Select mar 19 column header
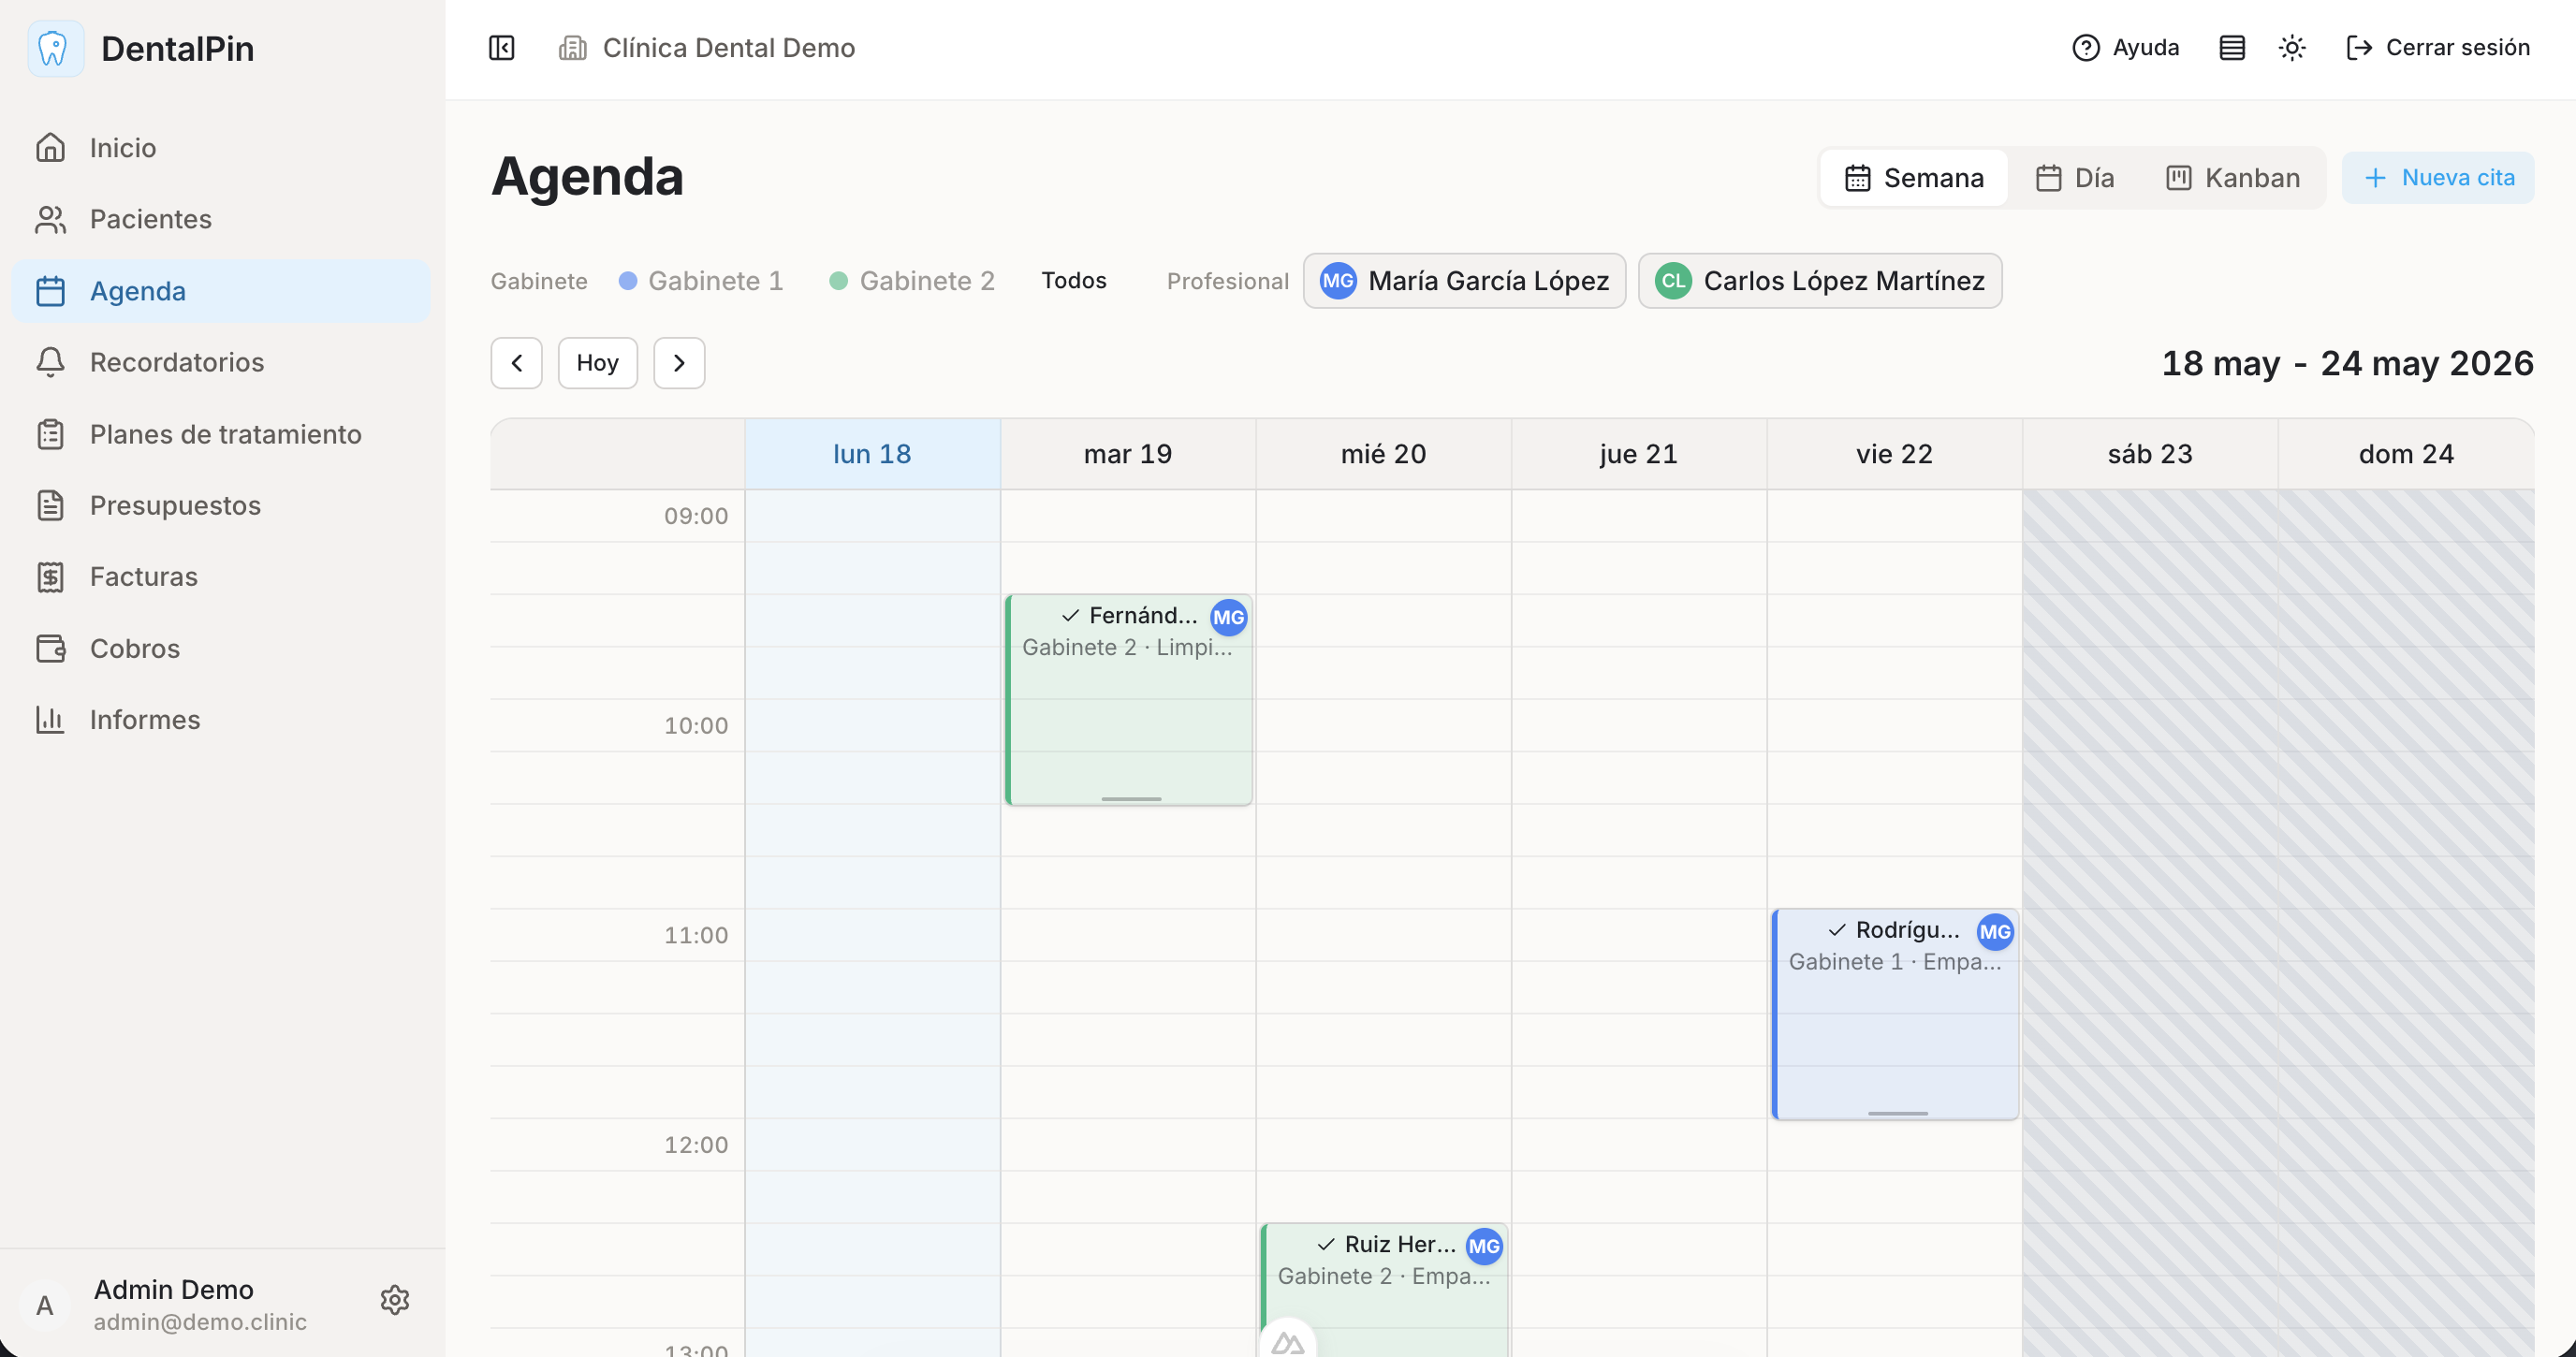Image resolution: width=2576 pixels, height=1357 pixels. pyautogui.click(x=1128, y=454)
